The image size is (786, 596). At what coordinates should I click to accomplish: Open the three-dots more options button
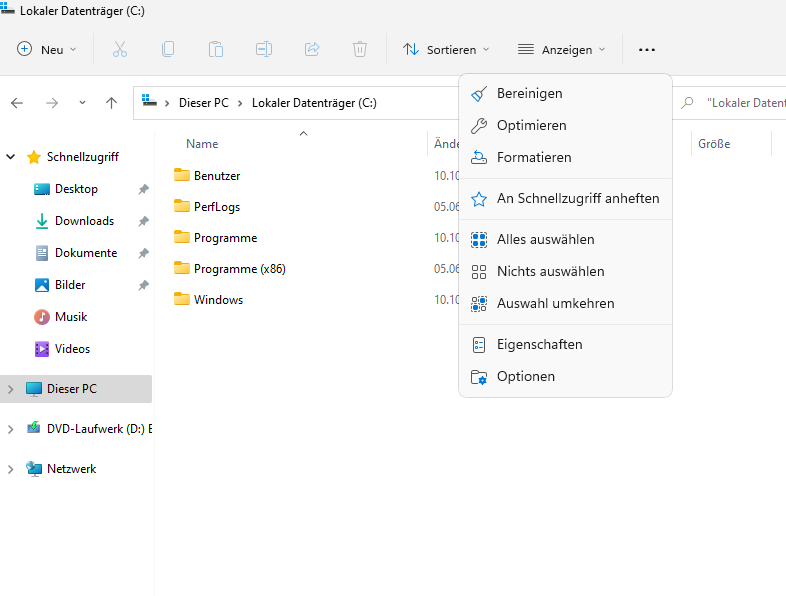tap(647, 49)
